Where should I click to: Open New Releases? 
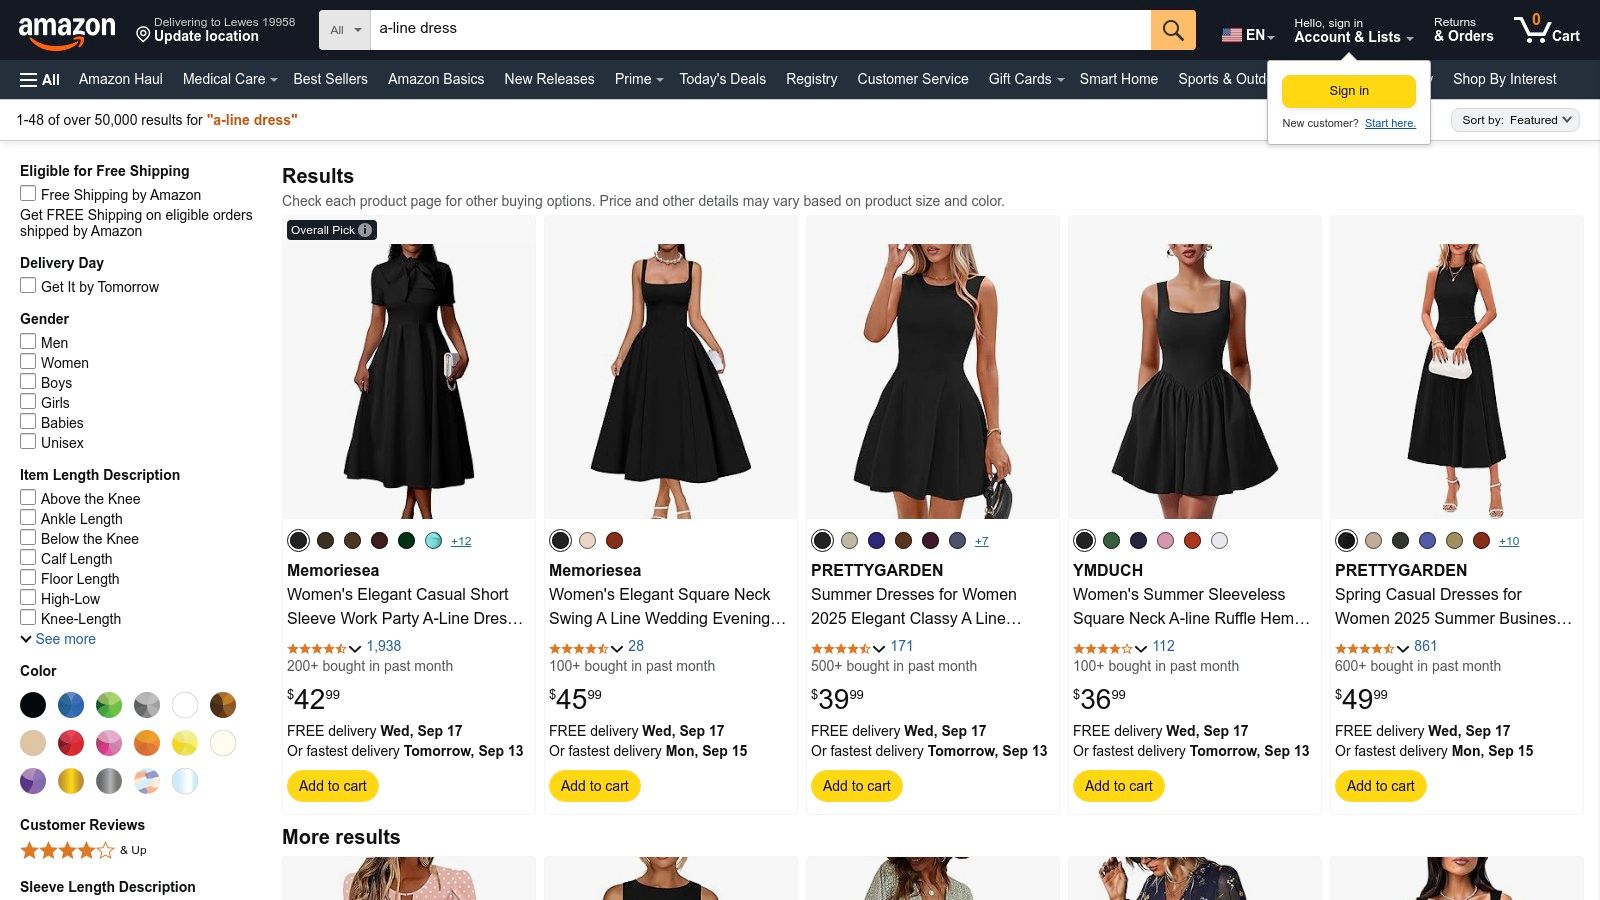point(549,79)
